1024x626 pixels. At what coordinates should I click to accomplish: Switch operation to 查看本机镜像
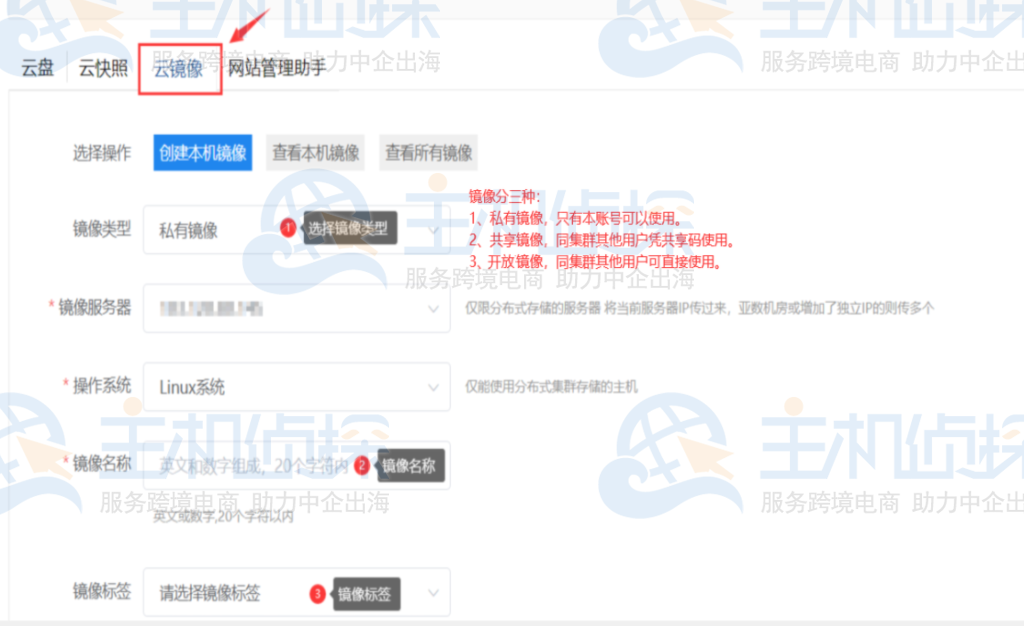click(x=313, y=152)
